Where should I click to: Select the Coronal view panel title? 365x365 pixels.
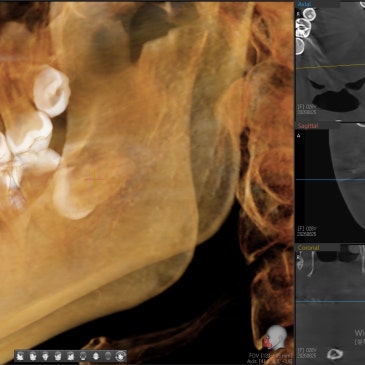click(308, 248)
